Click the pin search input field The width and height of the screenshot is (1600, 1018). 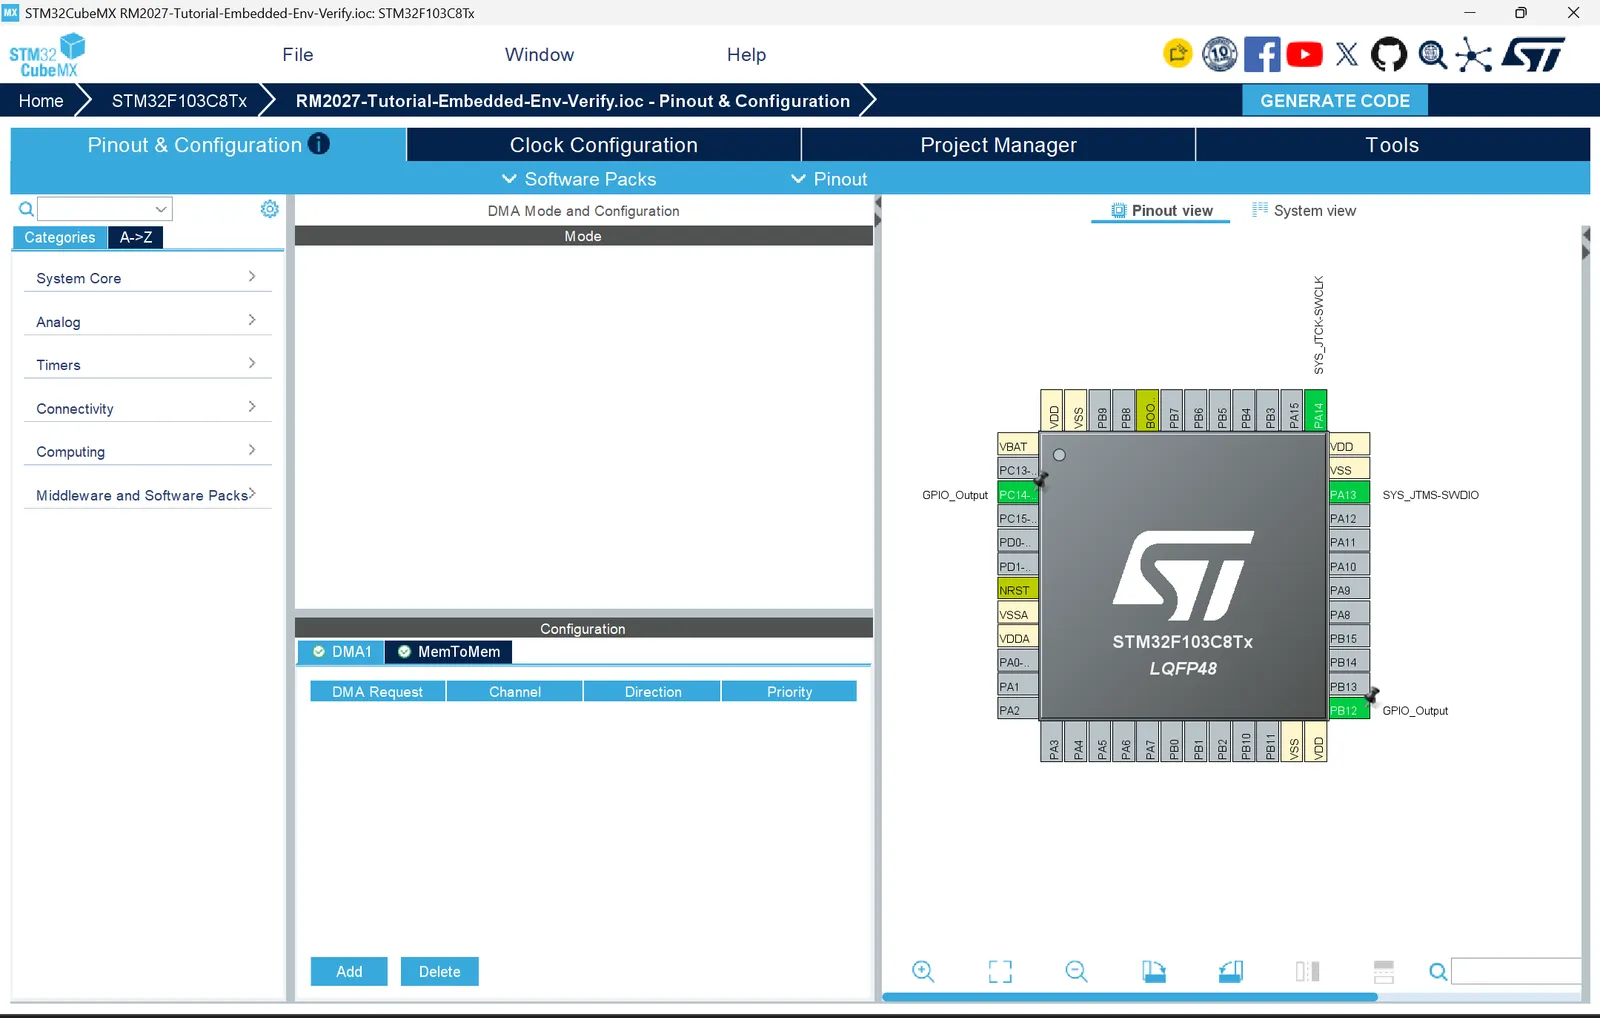pyautogui.click(x=1517, y=971)
